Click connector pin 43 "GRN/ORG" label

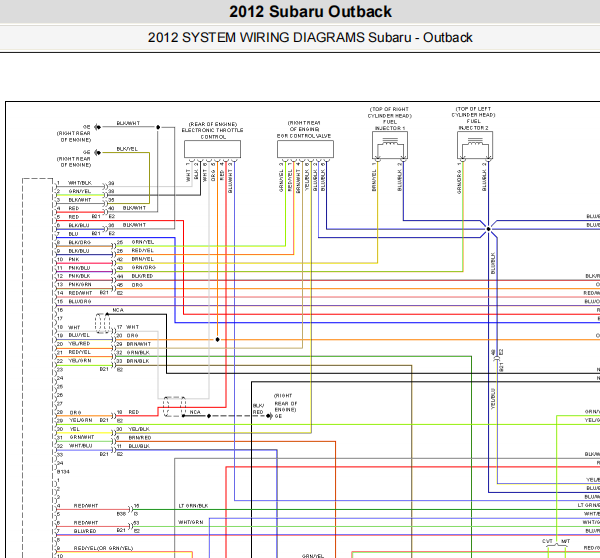tap(143, 268)
